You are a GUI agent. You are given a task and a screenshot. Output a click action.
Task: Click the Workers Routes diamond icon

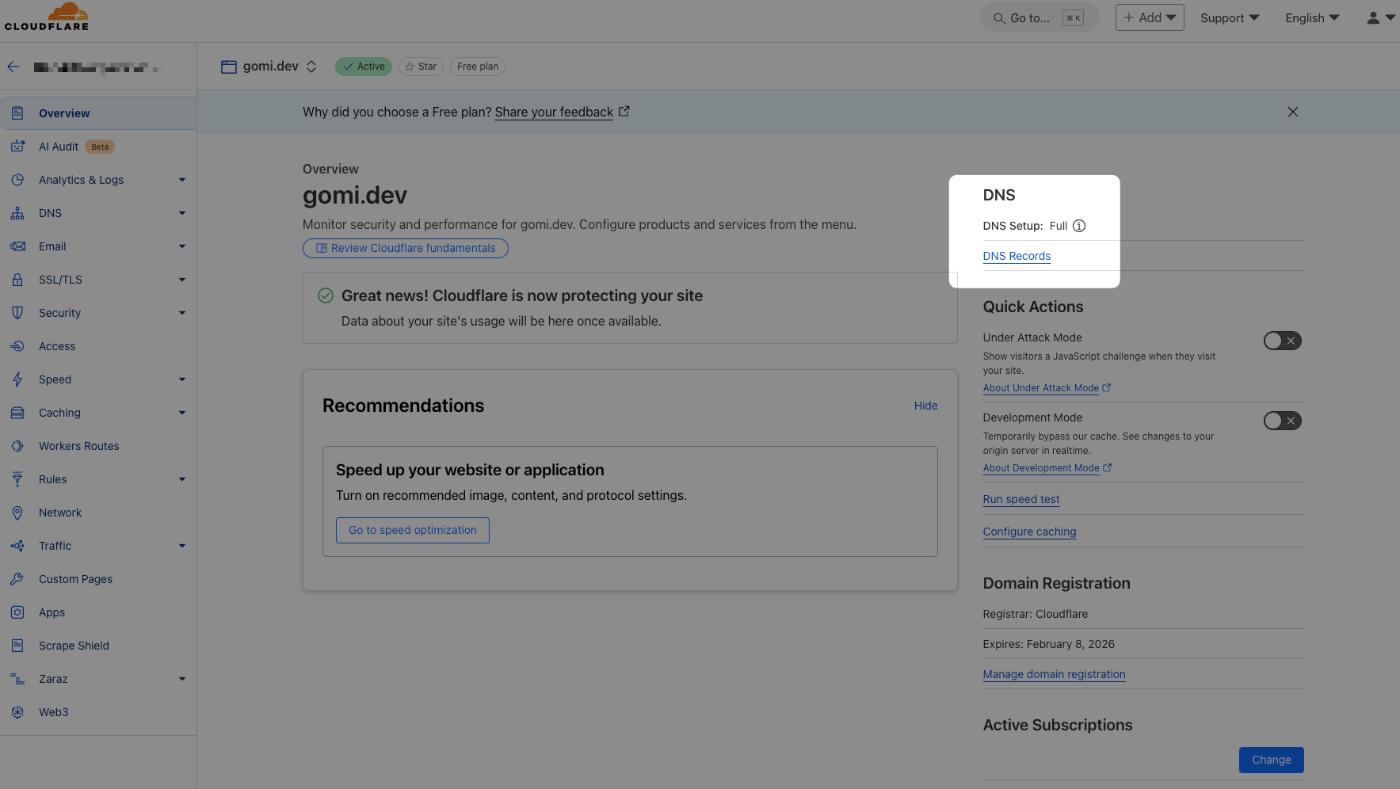click(17, 446)
